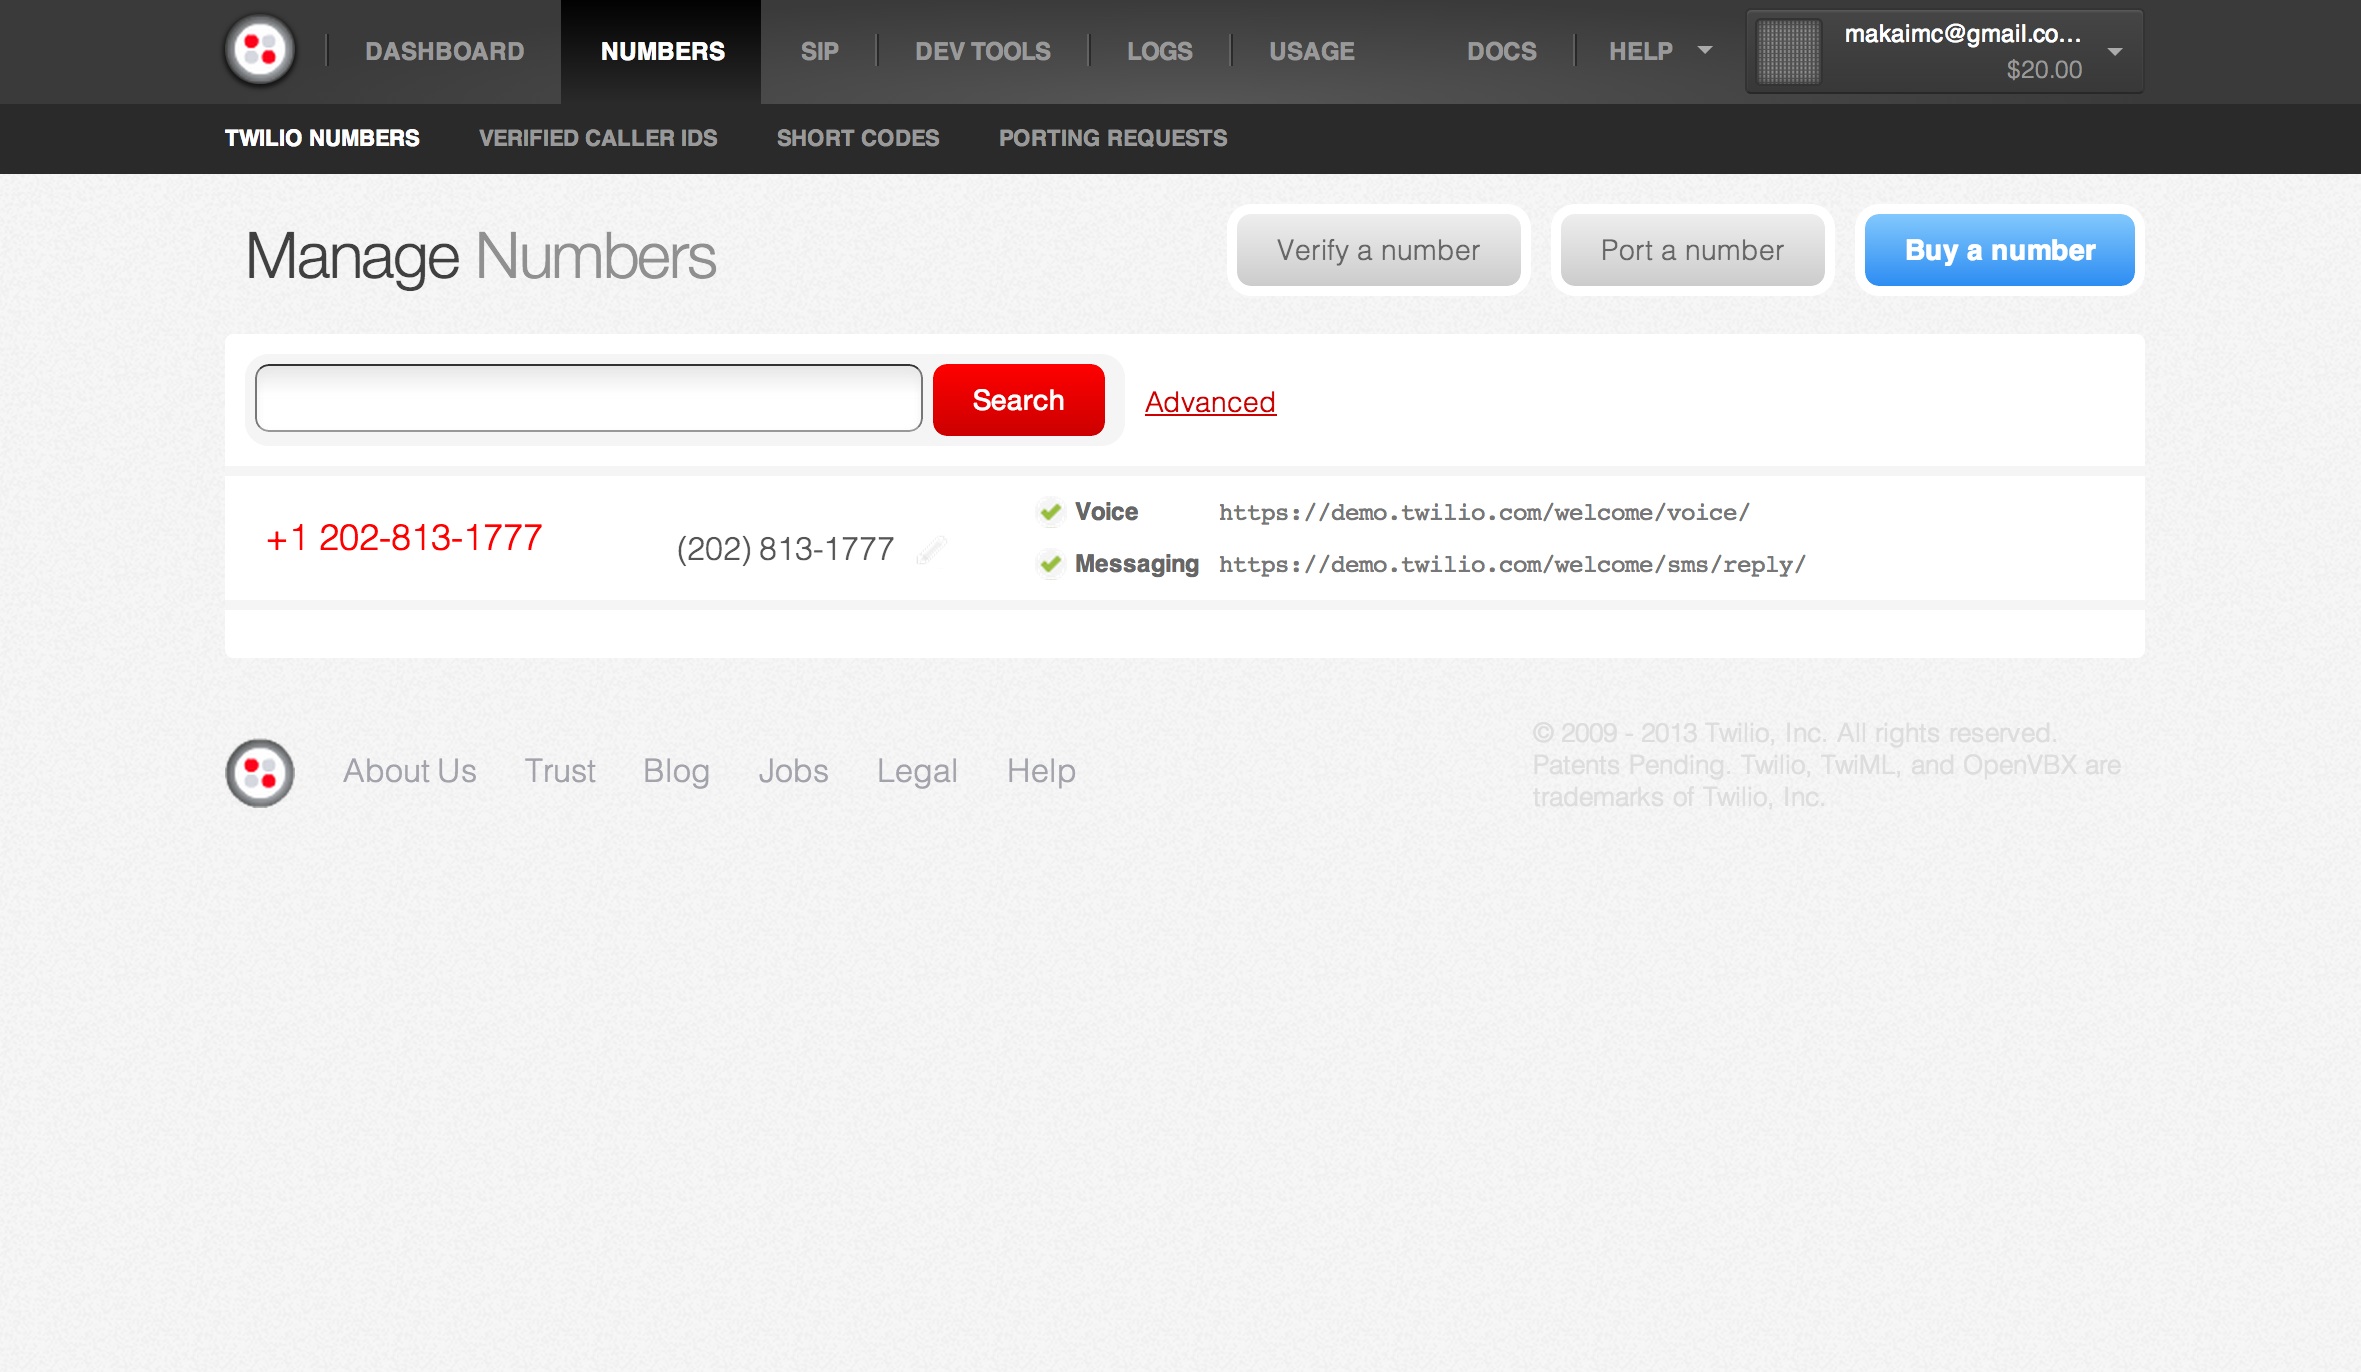
Task: Open the Blog footer link
Action: [x=676, y=771]
